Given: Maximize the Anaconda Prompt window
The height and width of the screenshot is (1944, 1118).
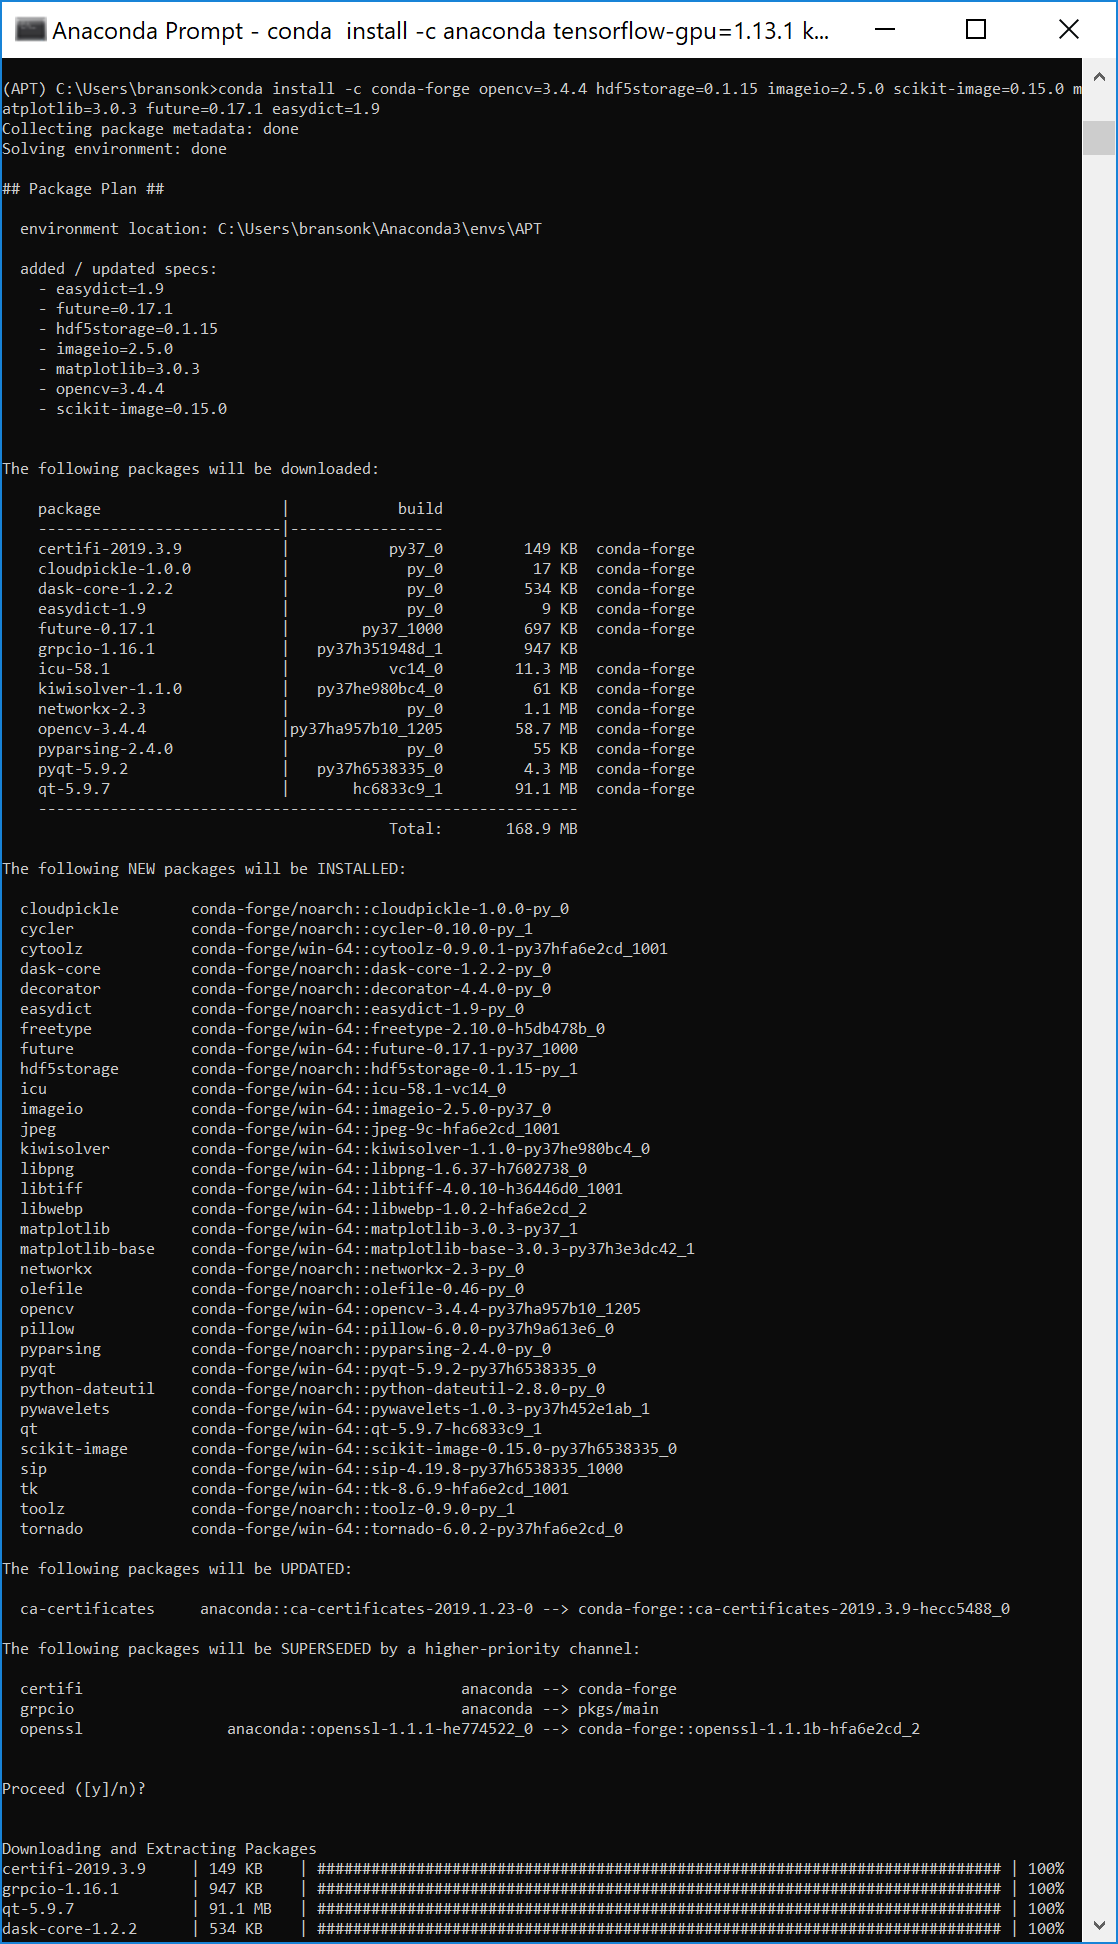Looking at the screenshot, I should pos(976,30).
